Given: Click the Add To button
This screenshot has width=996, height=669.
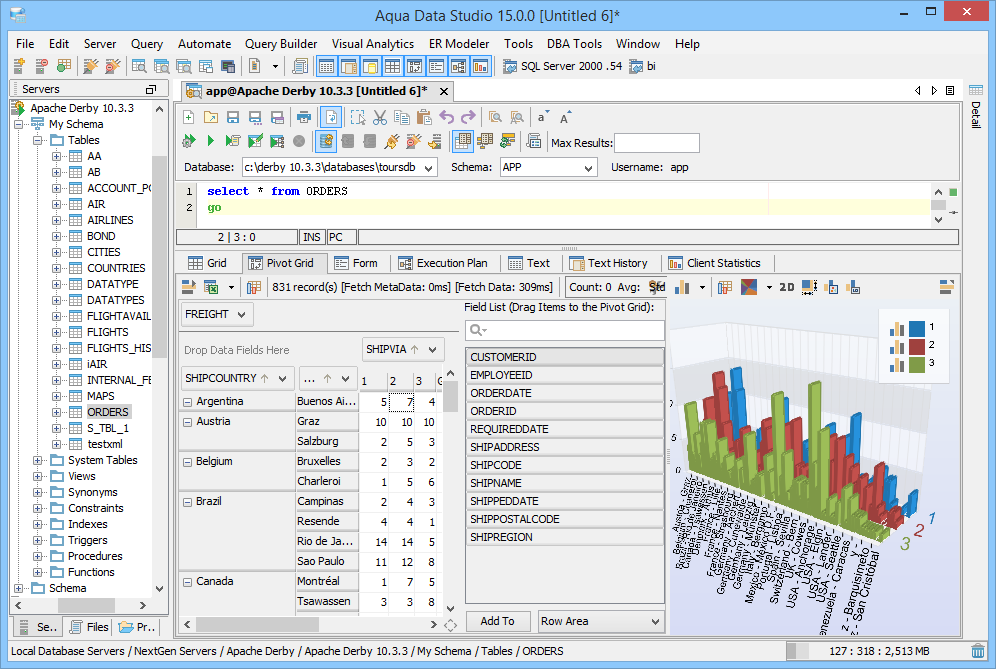Looking at the screenshot, I should (497, 621).
